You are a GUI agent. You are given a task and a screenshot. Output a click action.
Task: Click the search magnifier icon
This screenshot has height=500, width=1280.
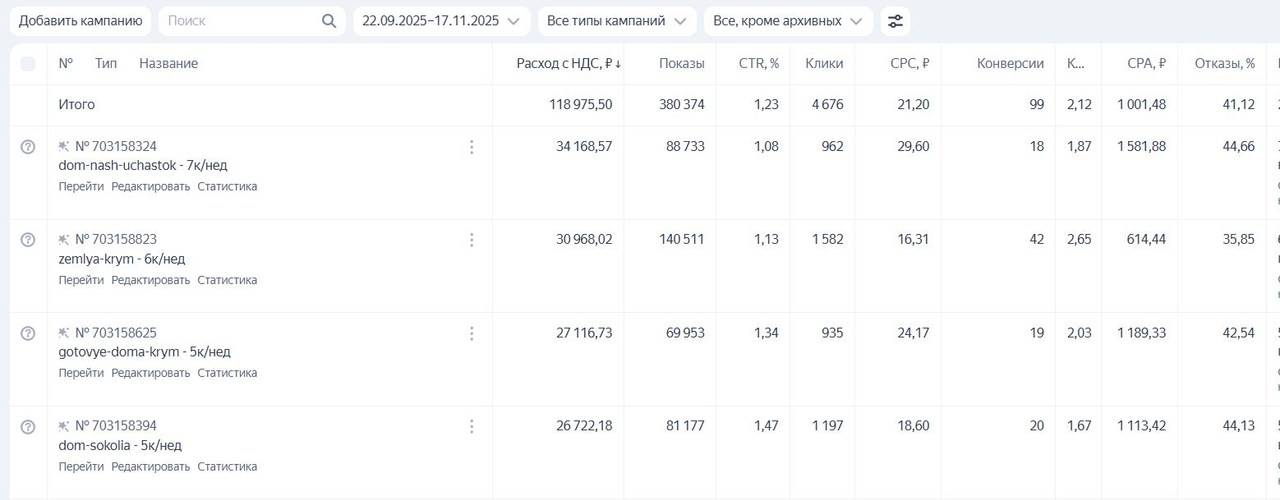click(329, 21)
